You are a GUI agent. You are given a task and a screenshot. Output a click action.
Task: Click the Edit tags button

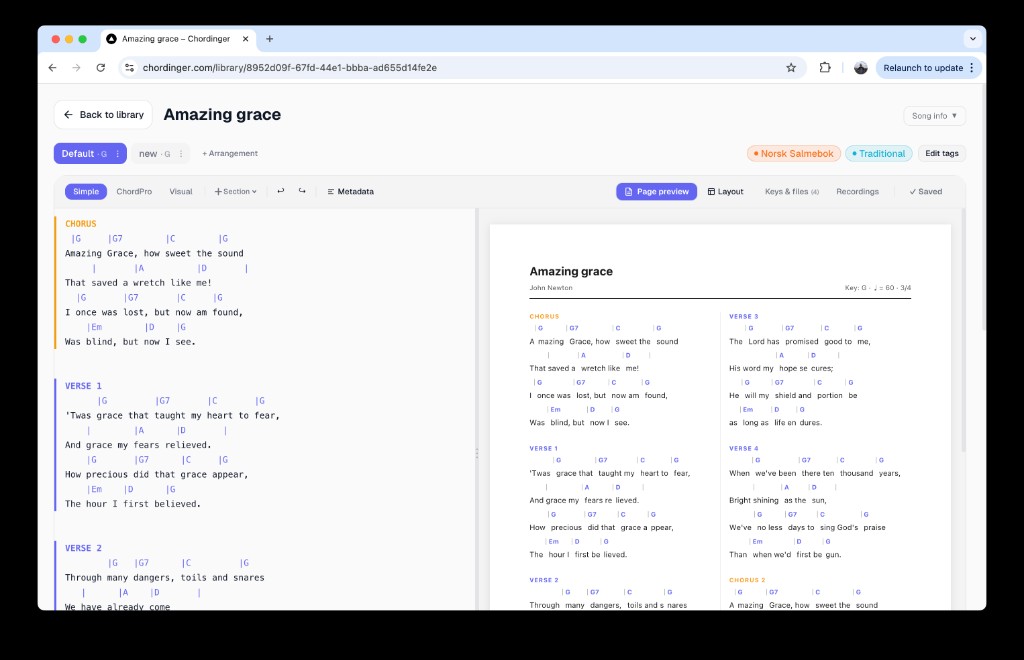pyautogui.click(x=941, y=154)
